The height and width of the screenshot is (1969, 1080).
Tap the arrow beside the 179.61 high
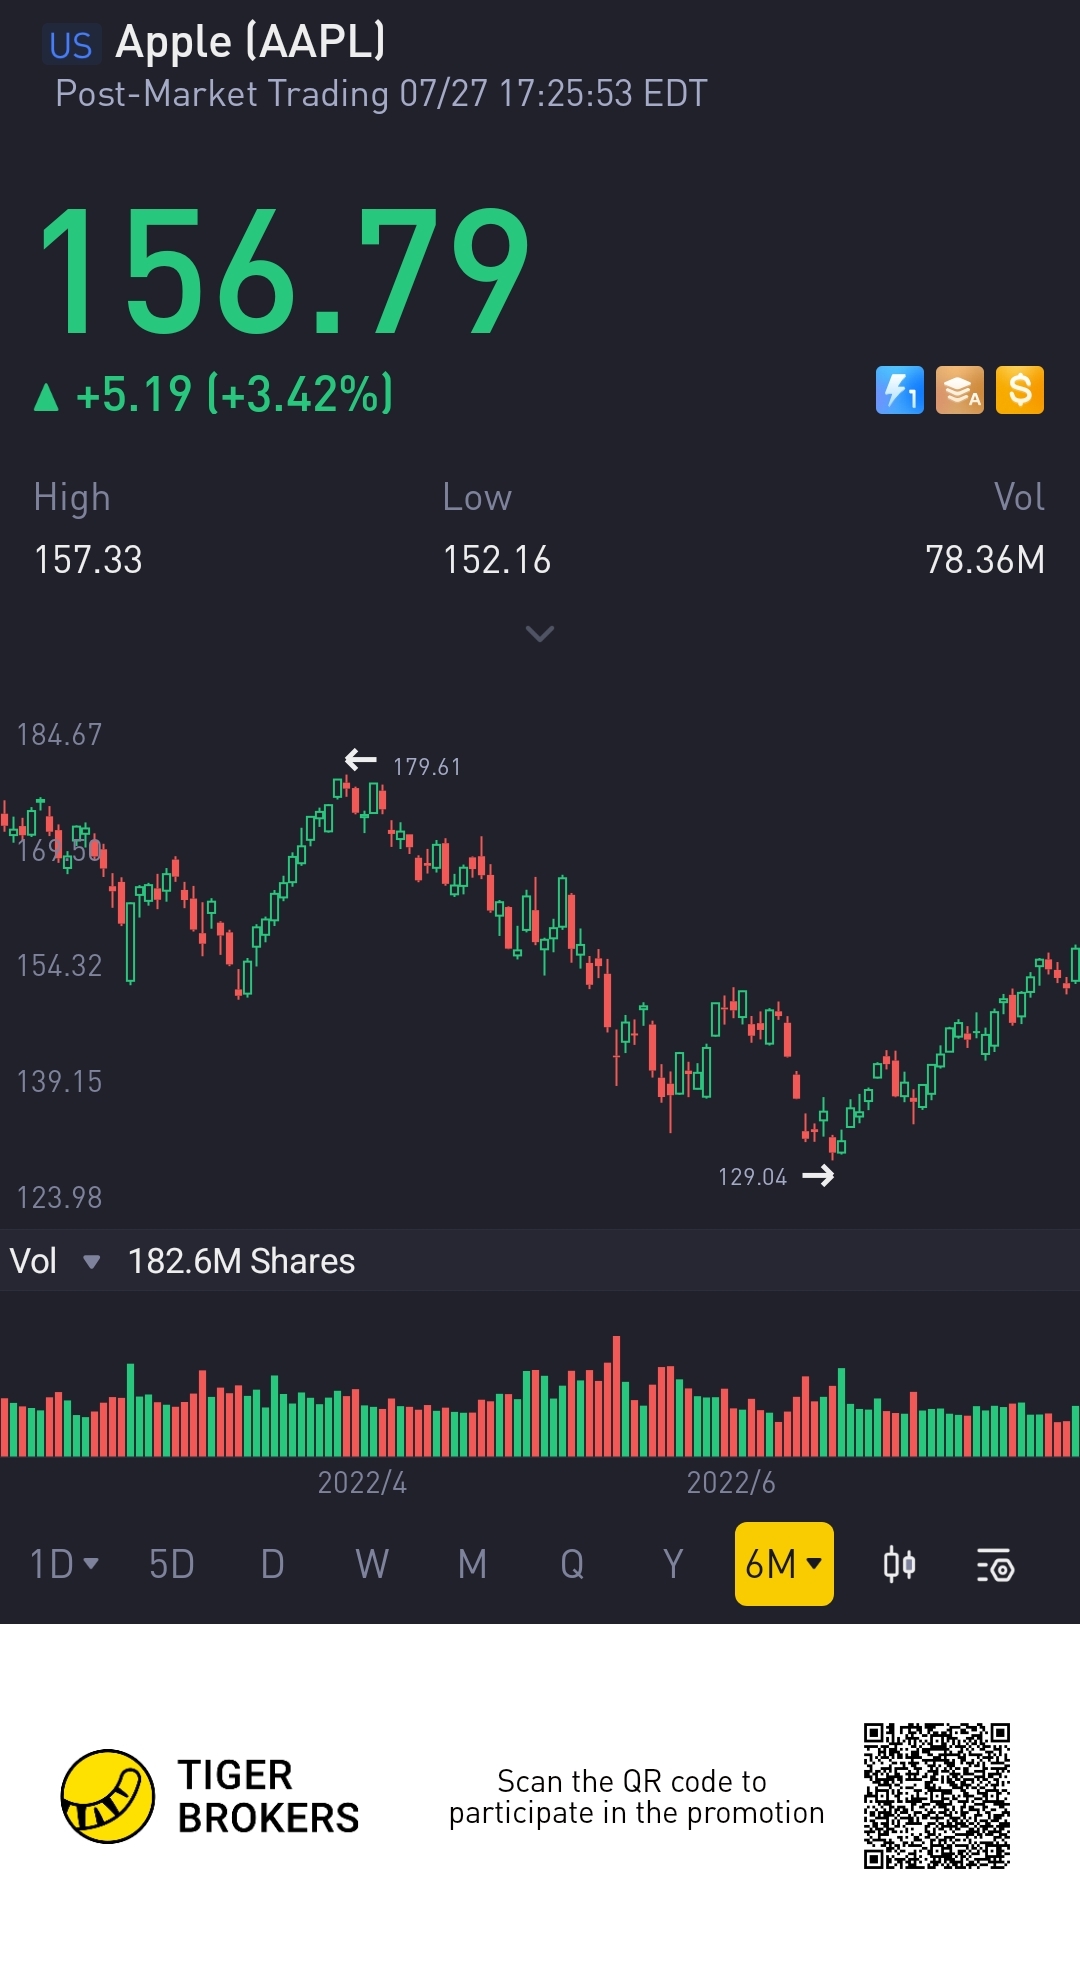[361, 761]
